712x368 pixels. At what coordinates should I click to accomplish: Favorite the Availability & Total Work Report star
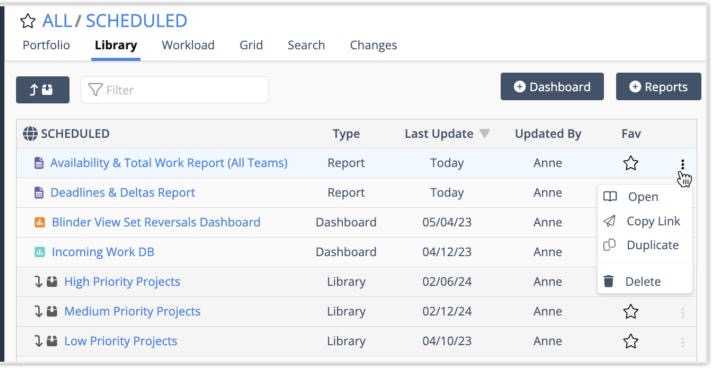[631, 163]
